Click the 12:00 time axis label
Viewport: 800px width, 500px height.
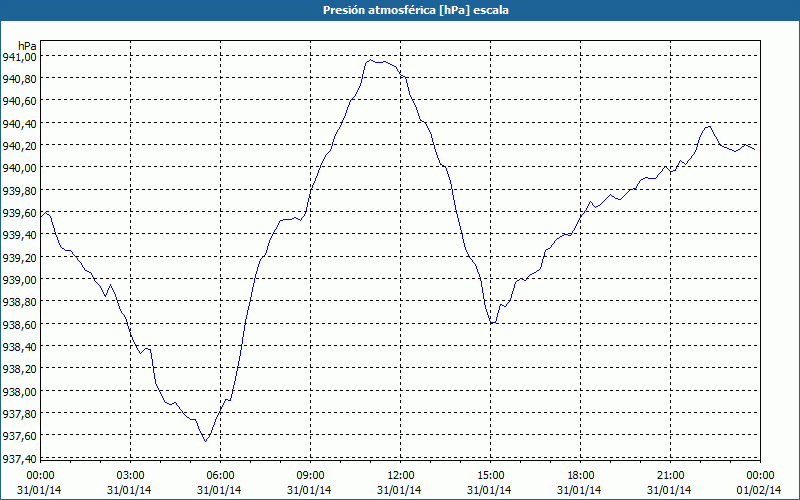[401, 476]
